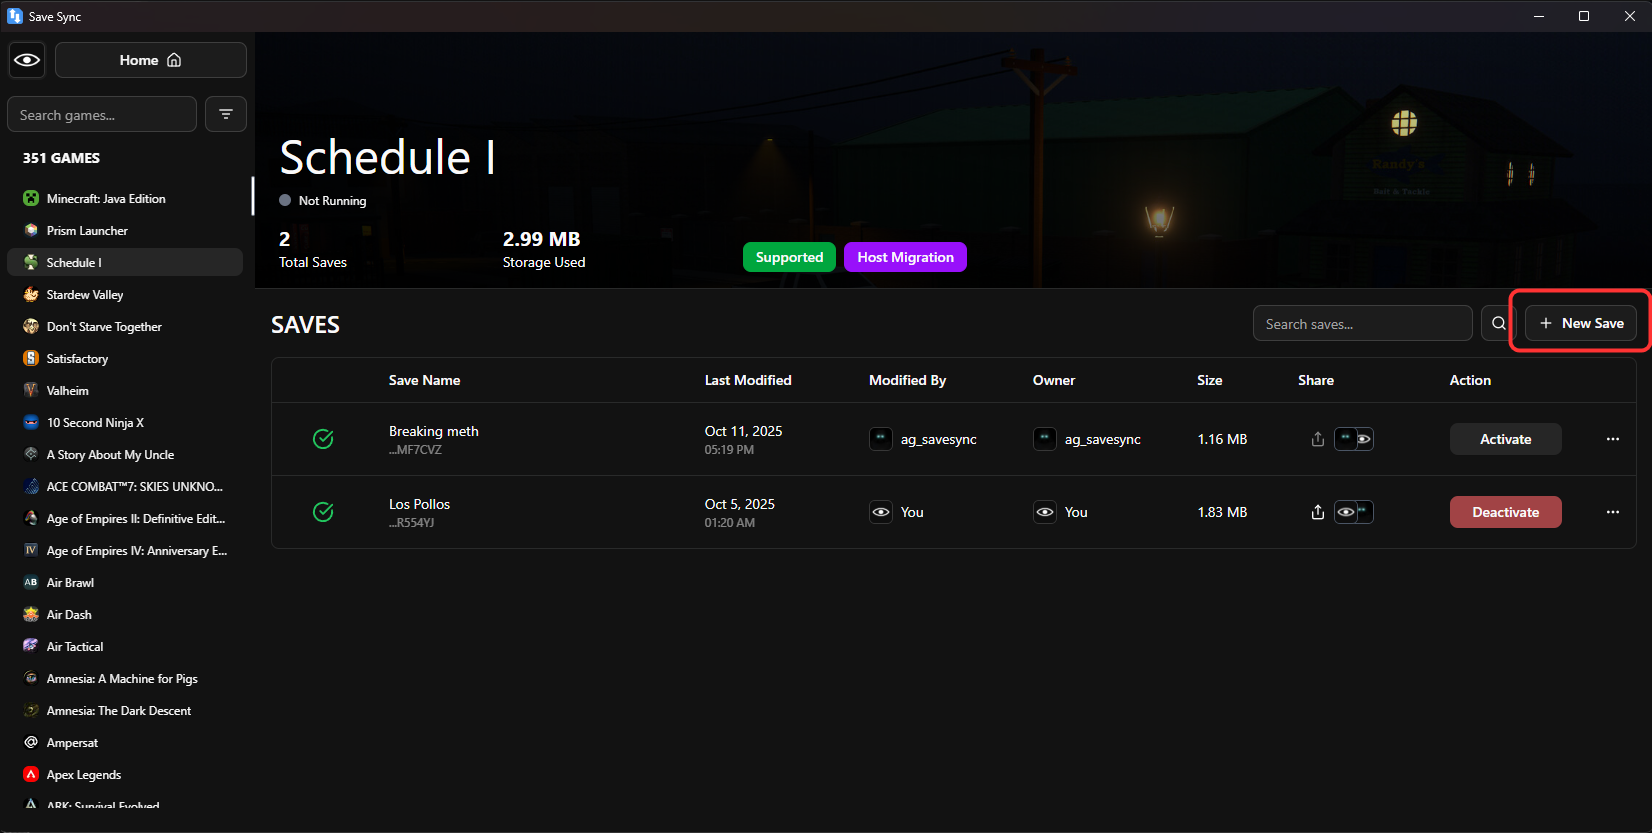Select Air Tactical in game list
This screenshot has width=1652, height=833.
click(x=125, y=646)
